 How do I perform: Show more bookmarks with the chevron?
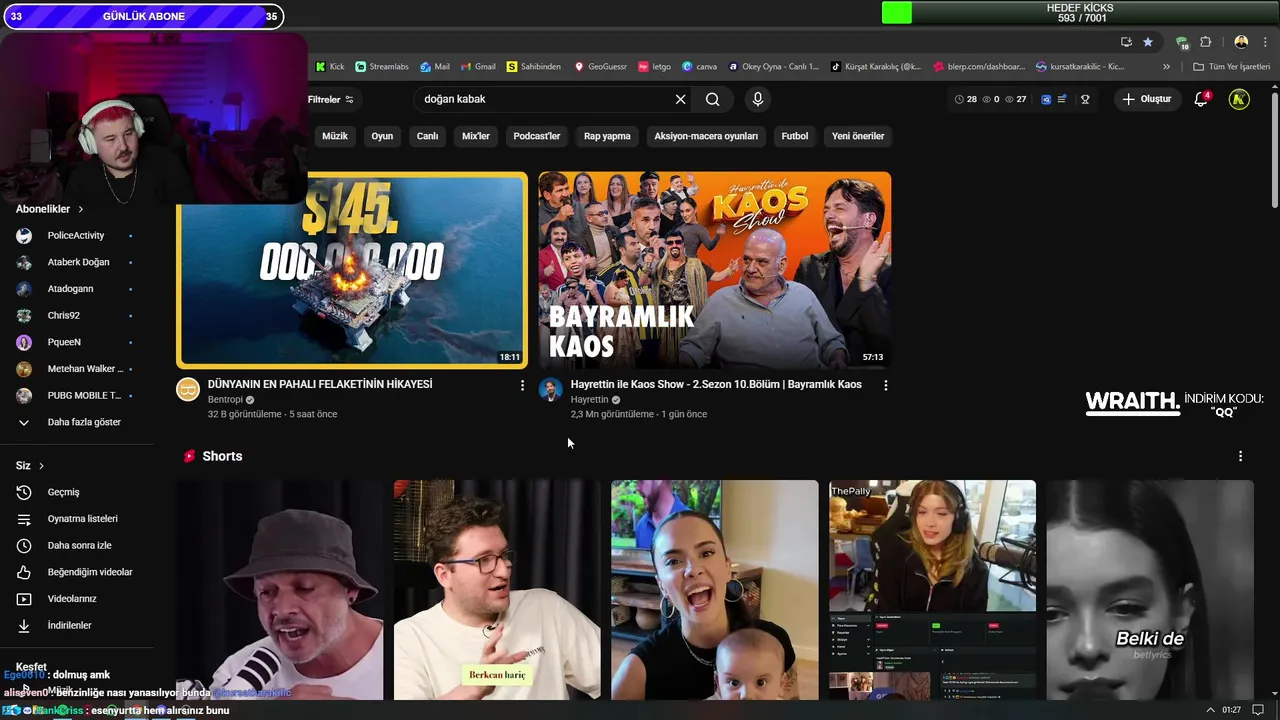(1166, 67)
